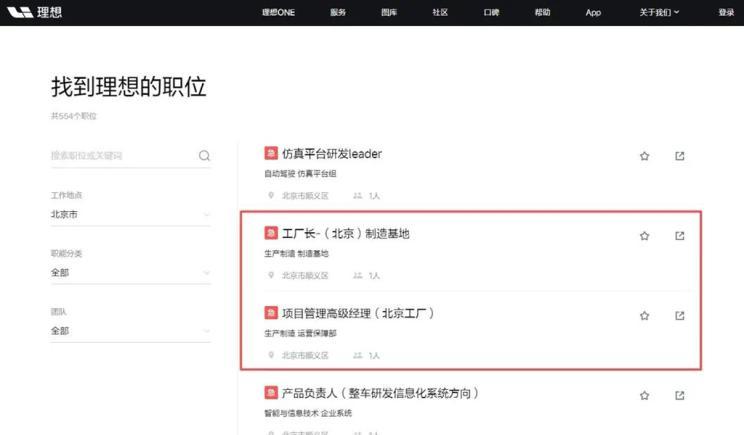Screen dimensions: 744x435
Task: Open the 社区 menu item
Action: tap(440, 12)
